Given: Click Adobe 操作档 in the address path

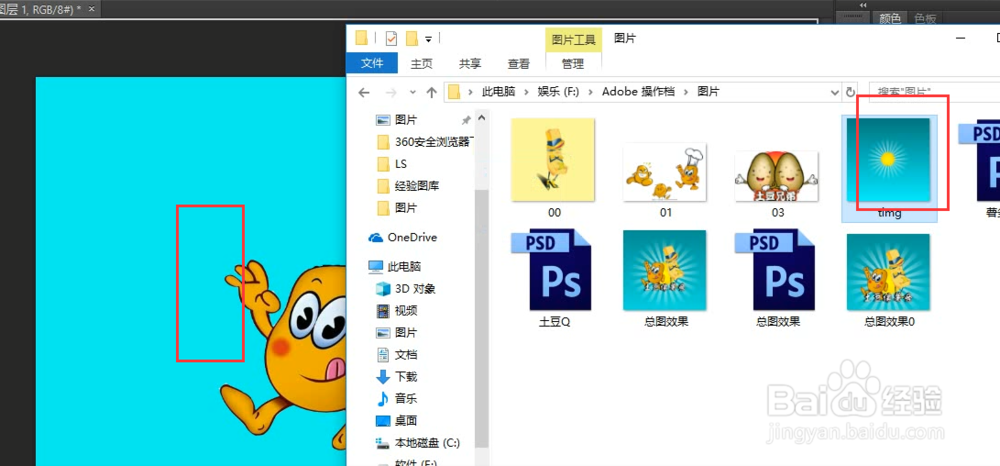Looking at the screenshot, I should (x=638, y=92).
